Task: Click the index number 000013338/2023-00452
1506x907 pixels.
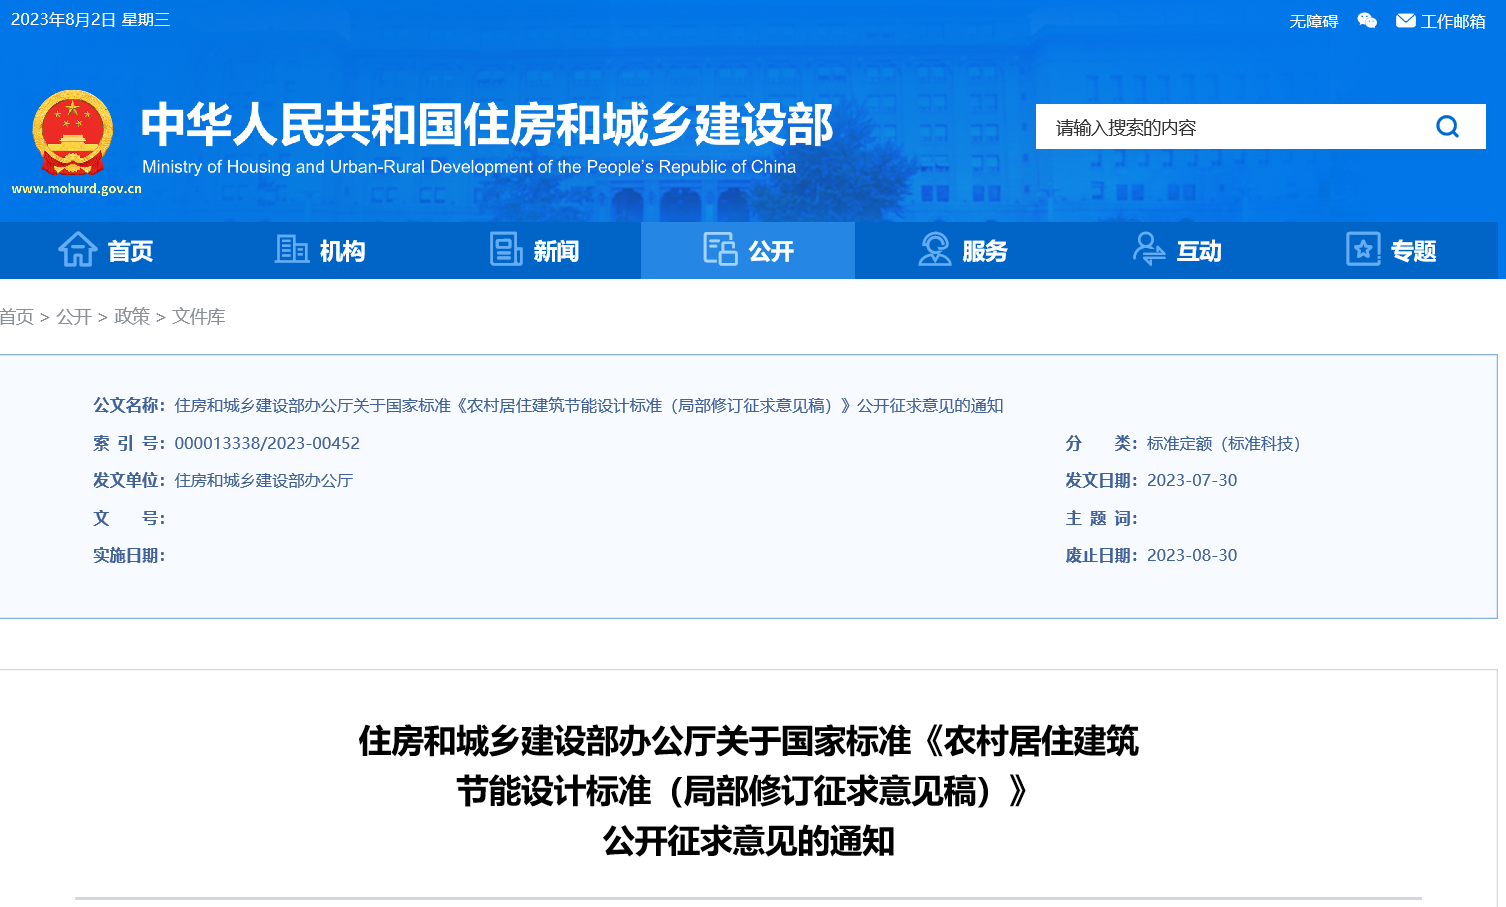Action: click(x=267, y=443)
